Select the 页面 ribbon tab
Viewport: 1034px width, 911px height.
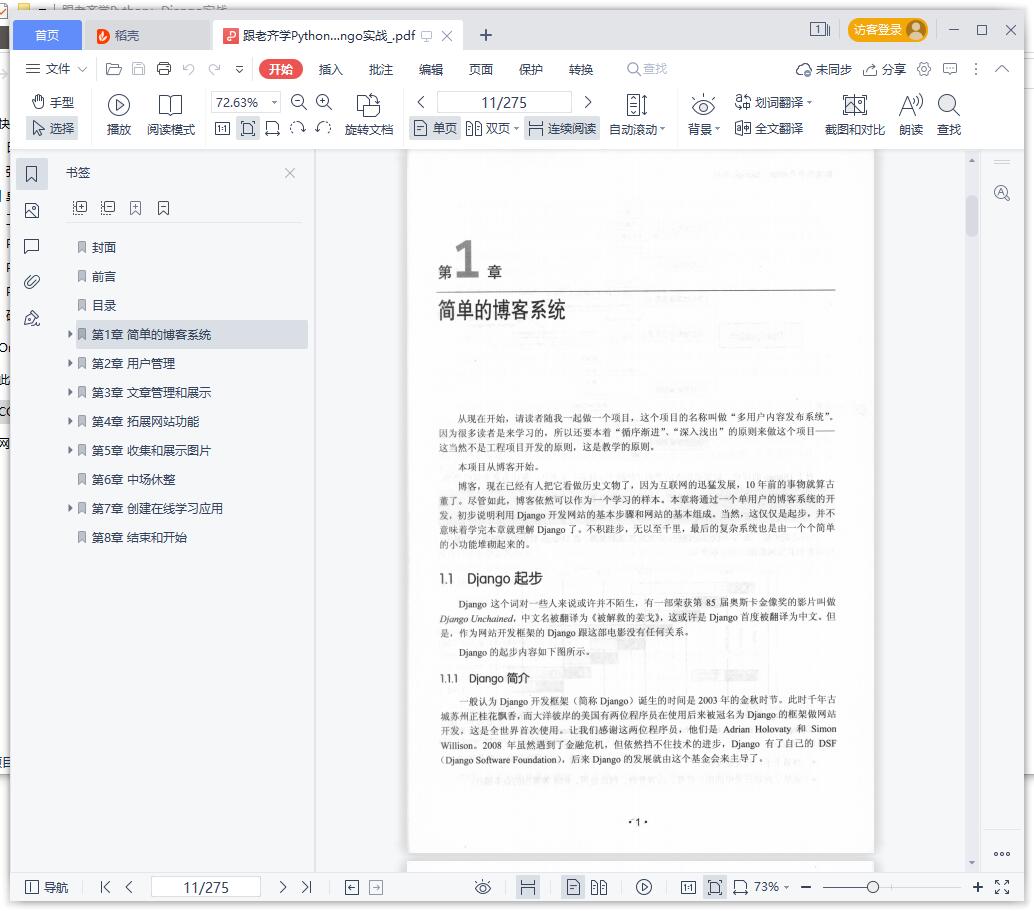[481, 69]
